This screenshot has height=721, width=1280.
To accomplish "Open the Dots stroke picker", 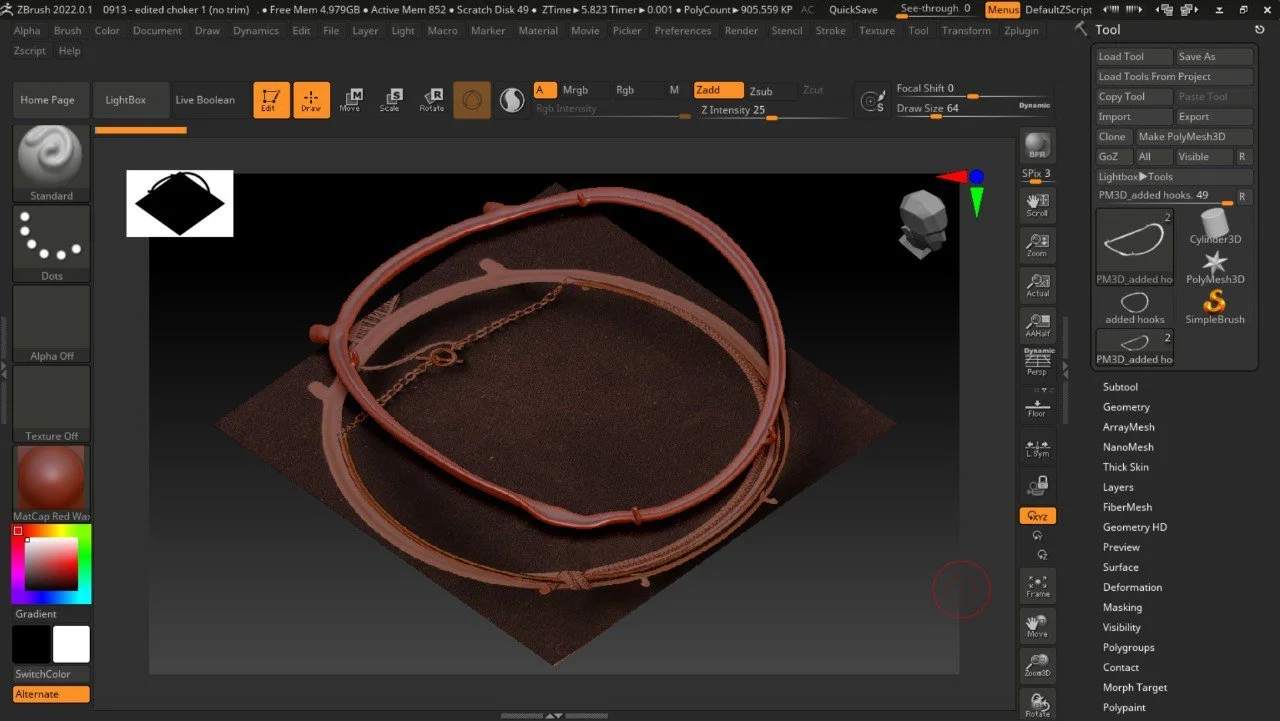I will 51,243.
